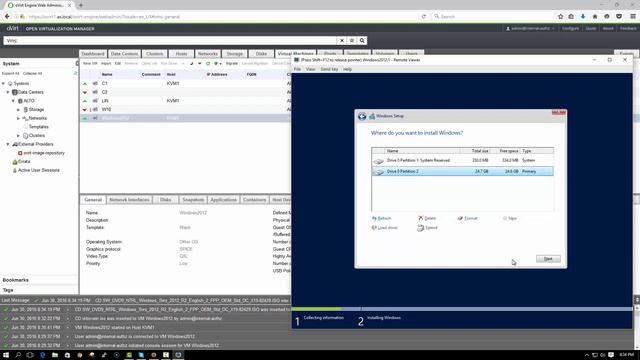Open the console dropdown in VM toolbar
The height and width of the screenshot is (360, 640).
point(218,64)
